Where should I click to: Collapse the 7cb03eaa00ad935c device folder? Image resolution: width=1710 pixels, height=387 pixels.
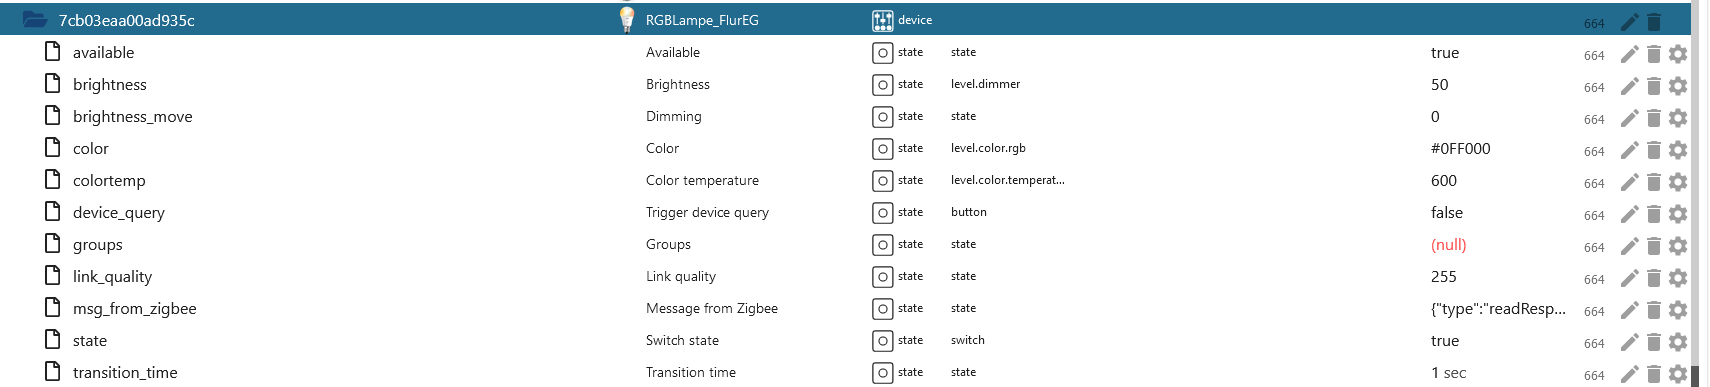coord(35,19)
